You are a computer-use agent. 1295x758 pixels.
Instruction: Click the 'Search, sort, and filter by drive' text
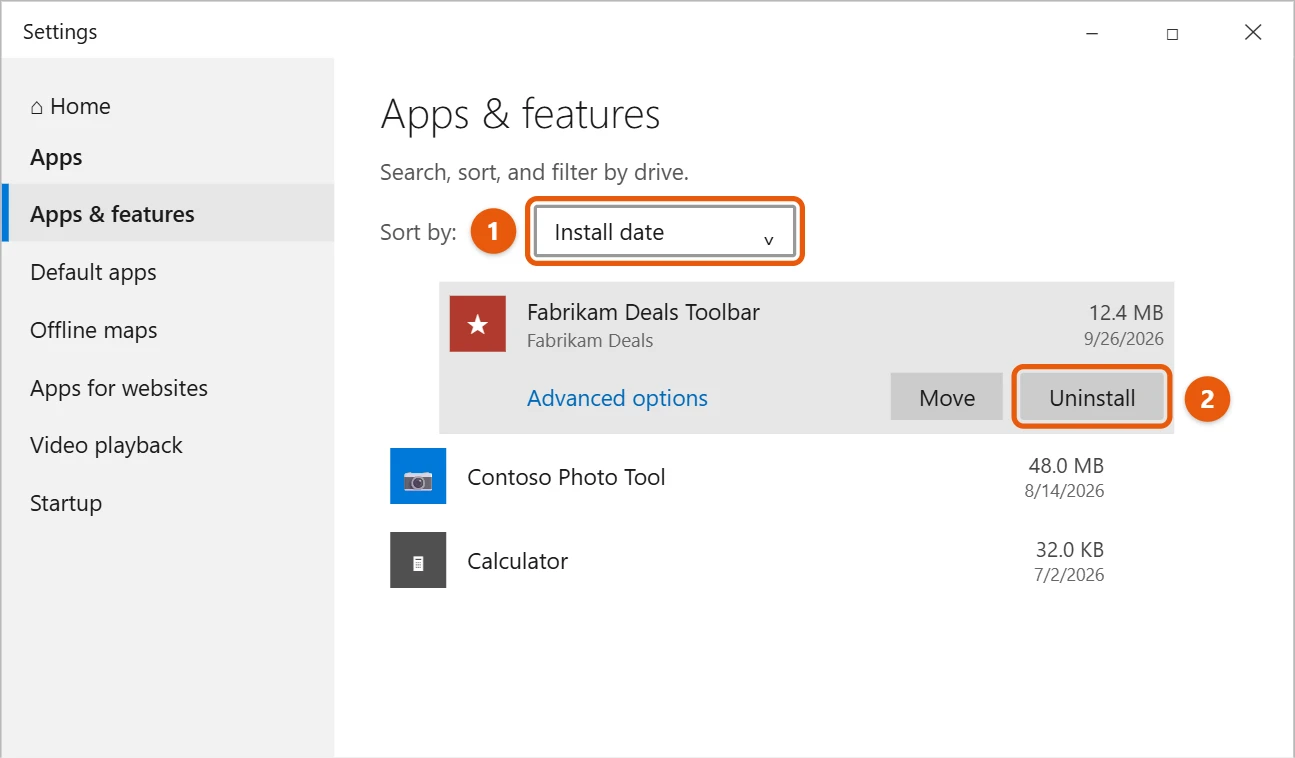tap(534, 172)
